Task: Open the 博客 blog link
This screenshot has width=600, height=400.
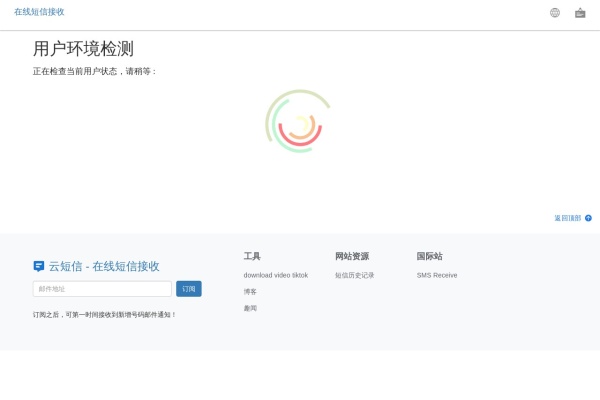Action: (x=250, y=292)
